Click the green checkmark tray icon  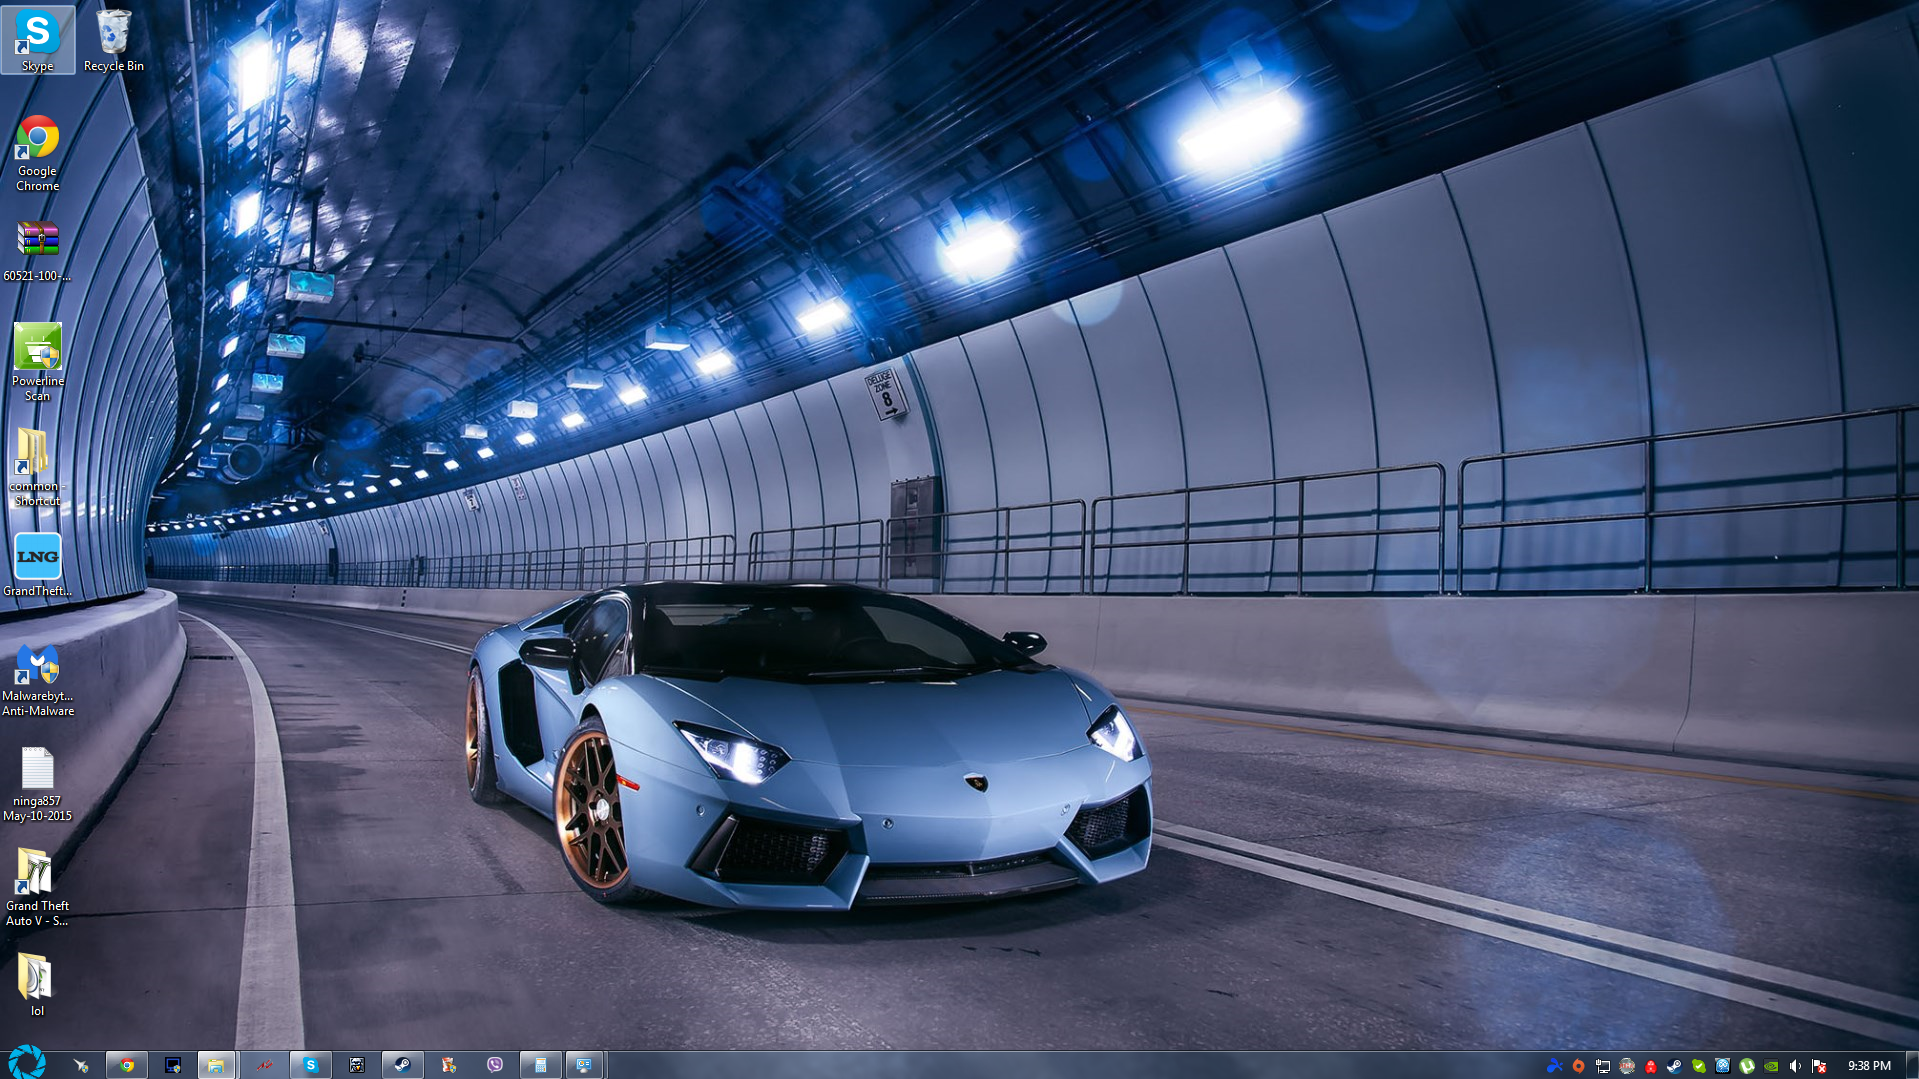(1698, 1066)
